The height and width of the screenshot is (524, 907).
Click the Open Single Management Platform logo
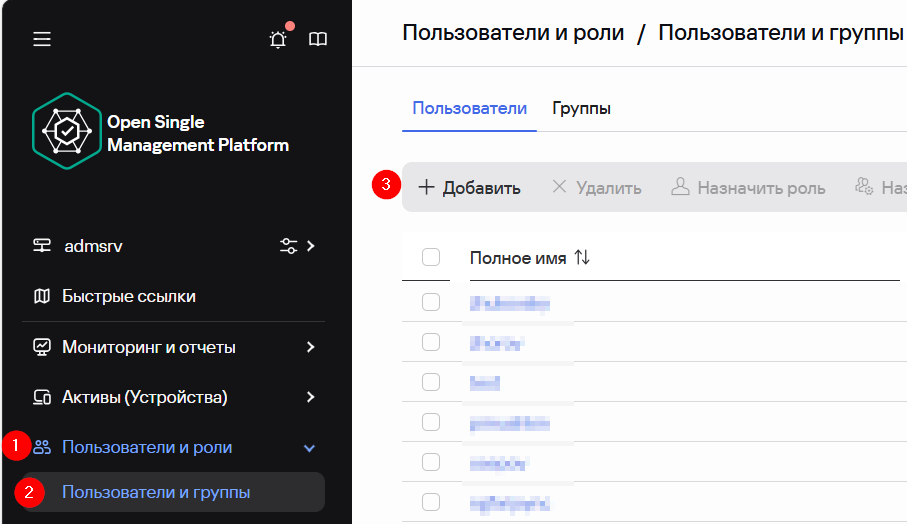(67, 132)
